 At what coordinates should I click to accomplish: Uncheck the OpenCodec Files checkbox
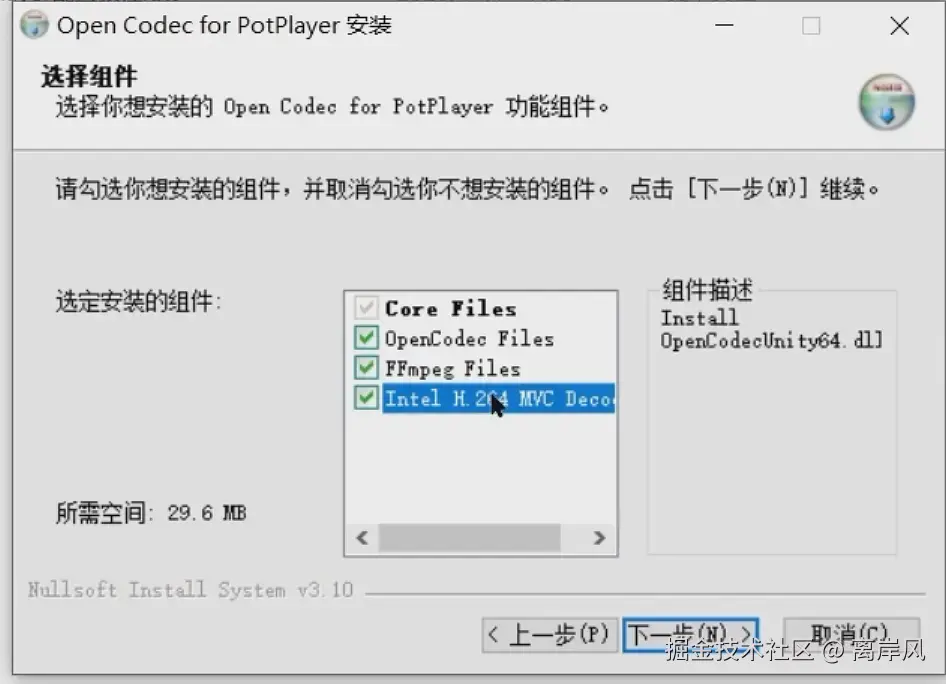(366, 338)
